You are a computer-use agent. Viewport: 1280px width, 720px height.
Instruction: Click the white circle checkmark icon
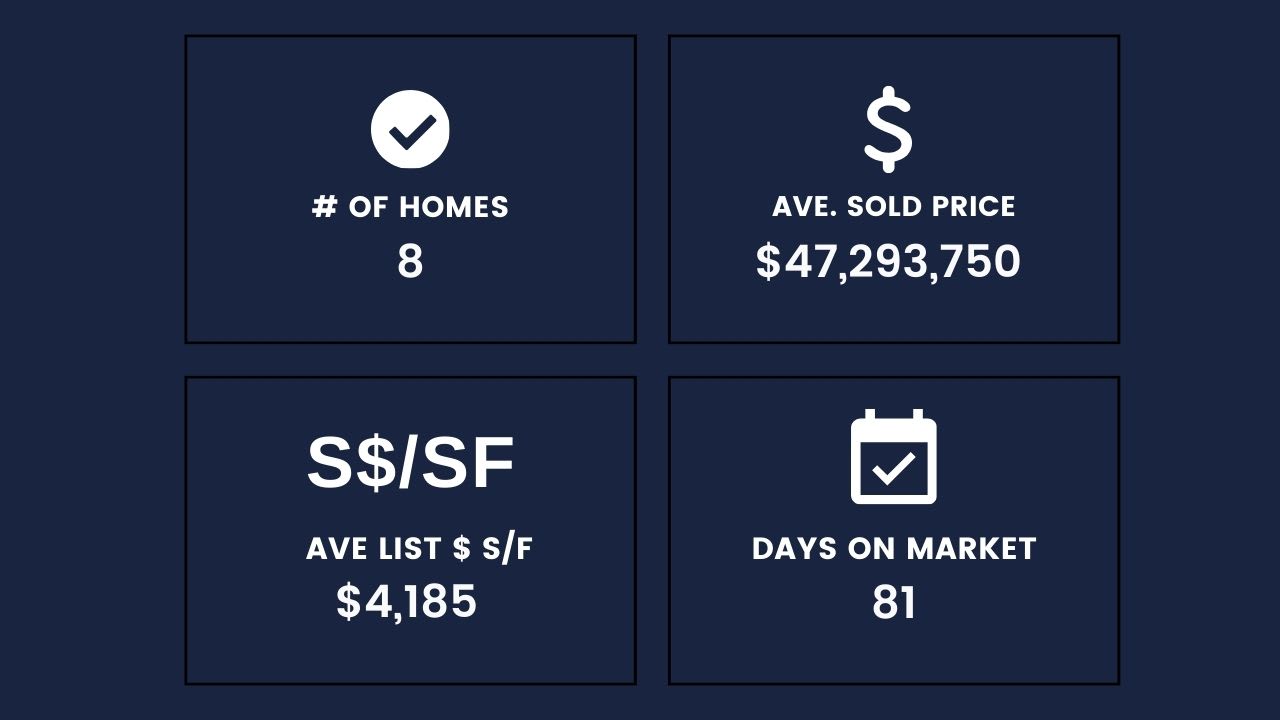tap(410, 129)
